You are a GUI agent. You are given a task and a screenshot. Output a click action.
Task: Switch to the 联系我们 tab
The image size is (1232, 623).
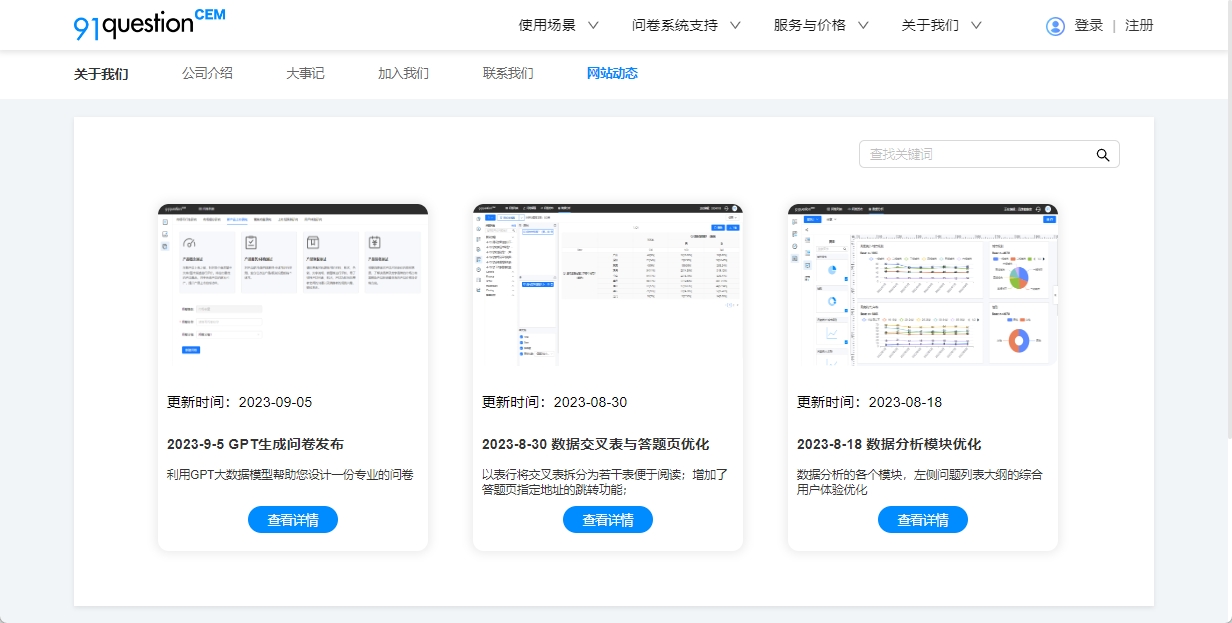click(x=508, y=73)
